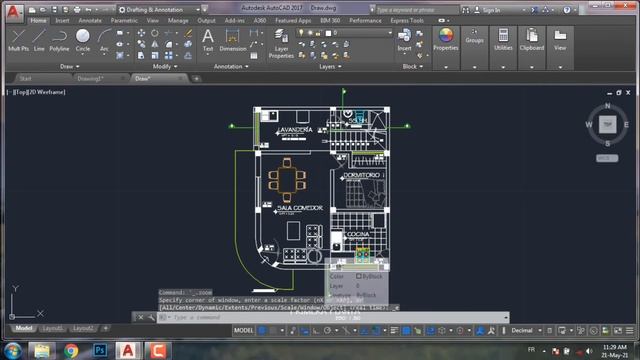Select the Circle tool
This screenshot has height=360, width=640.
83,40
